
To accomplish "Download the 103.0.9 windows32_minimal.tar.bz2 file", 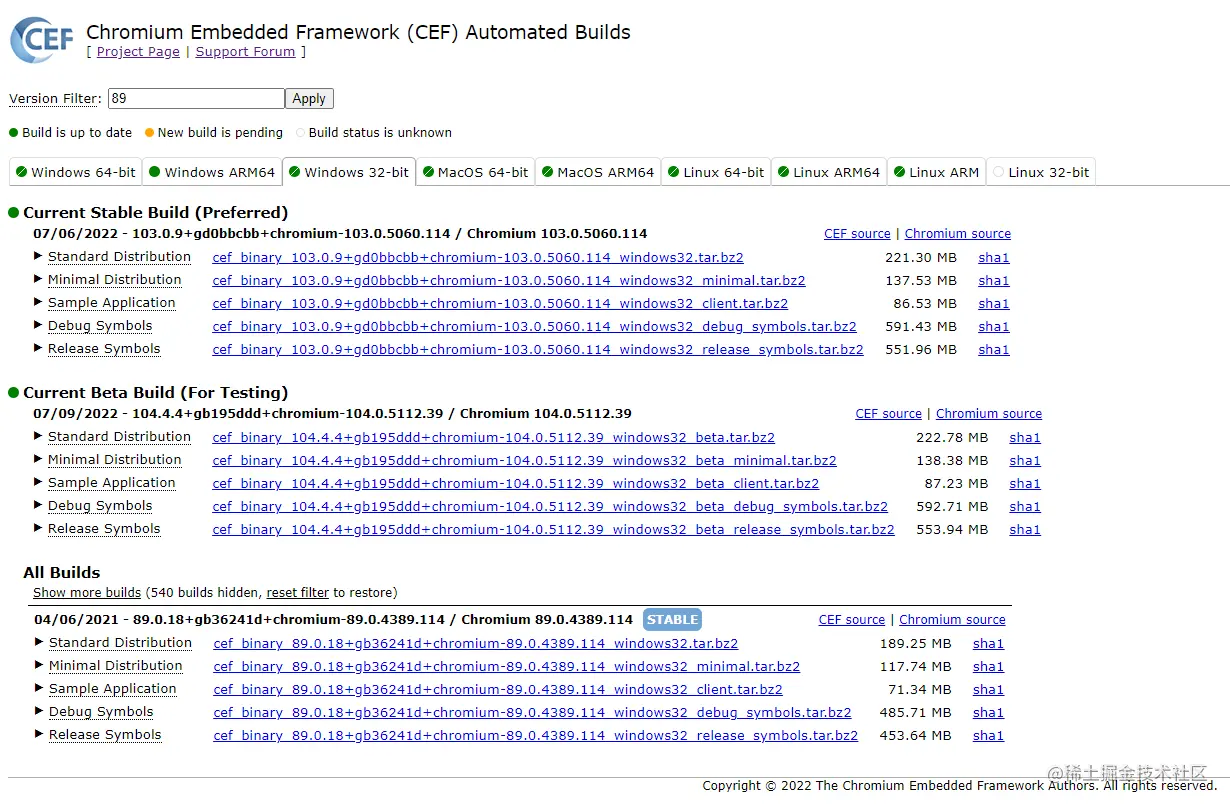I will (509, 281).
